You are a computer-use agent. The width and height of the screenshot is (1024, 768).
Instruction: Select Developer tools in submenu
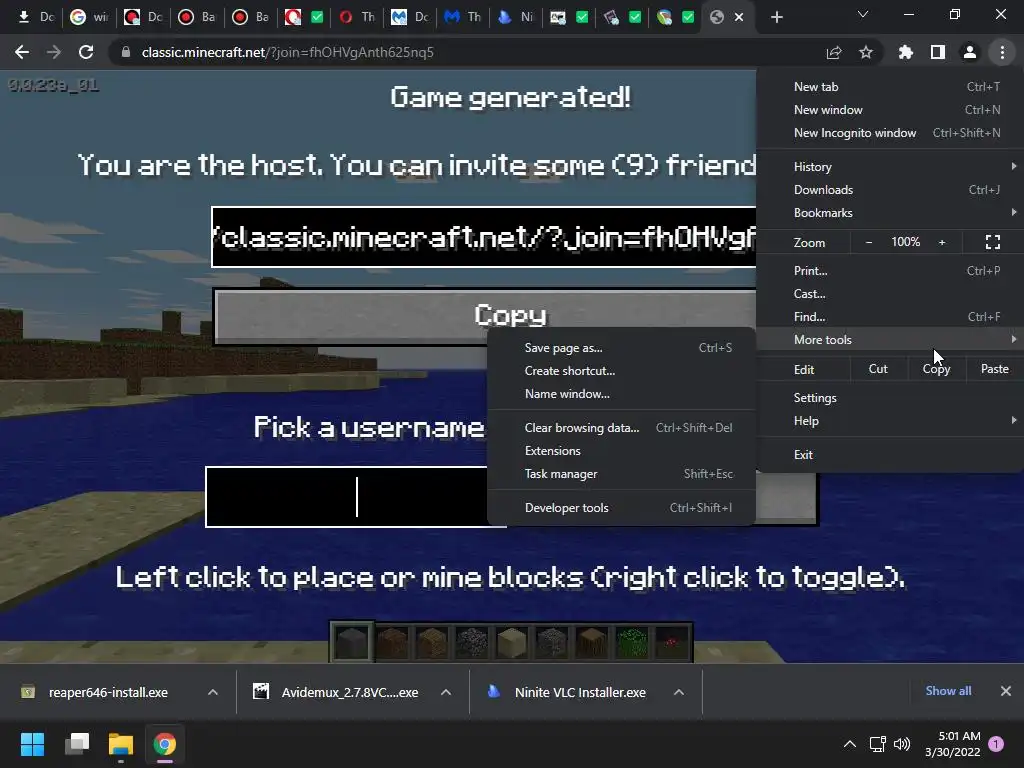click(x=622, y=507)
